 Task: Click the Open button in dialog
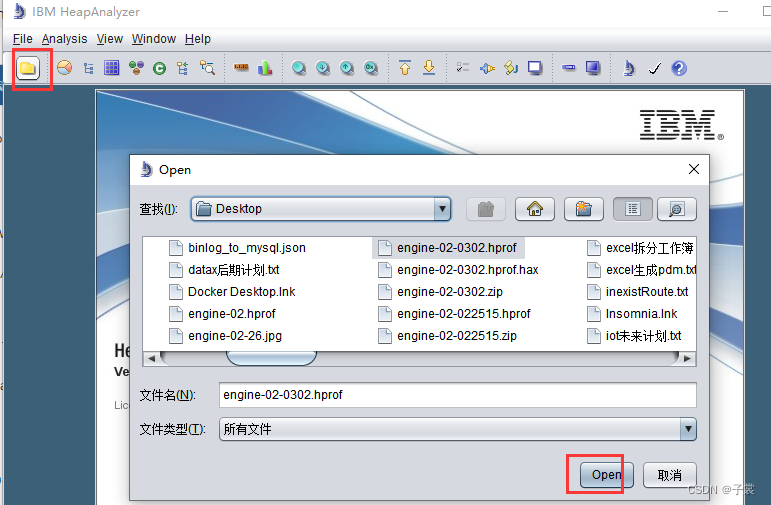pyautogui.click(x=606, y=475)
